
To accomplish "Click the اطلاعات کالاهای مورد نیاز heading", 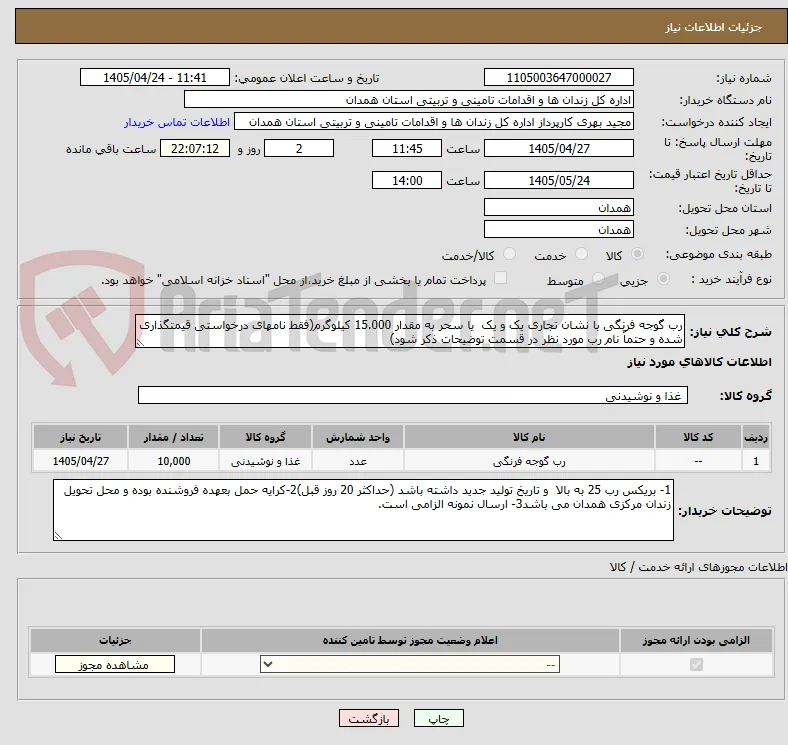I will pyautogui.click(x=699, y=362).
